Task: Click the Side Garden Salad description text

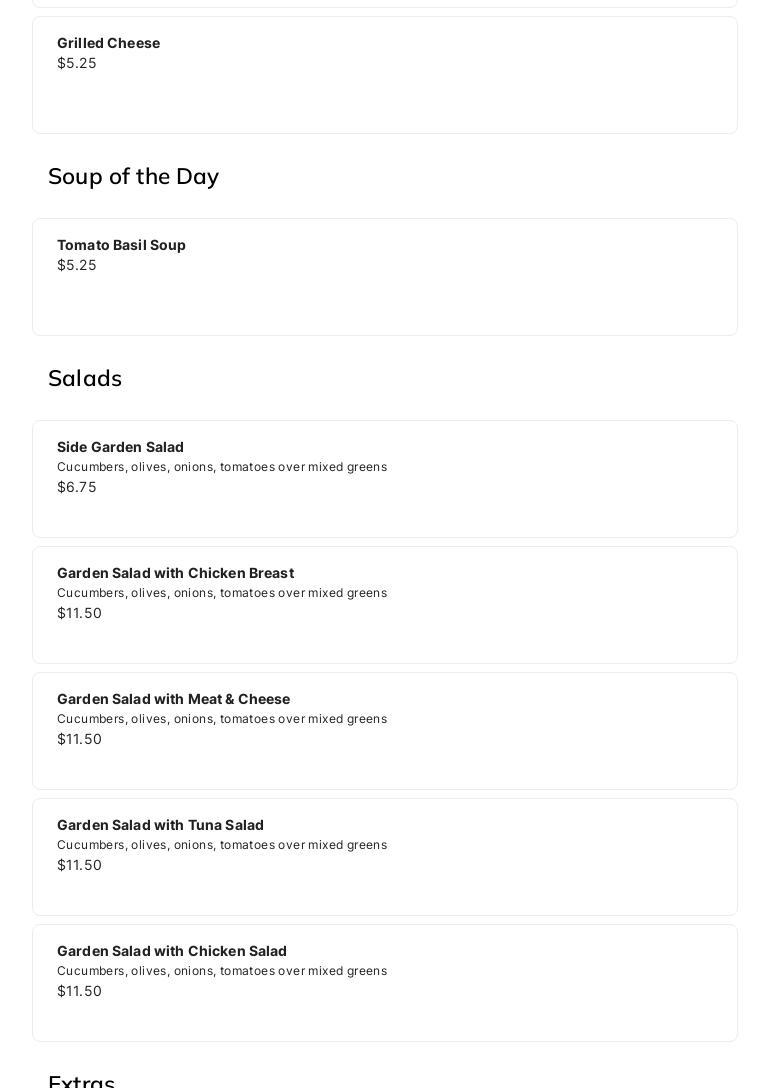Action: click(x=222, y=467)
